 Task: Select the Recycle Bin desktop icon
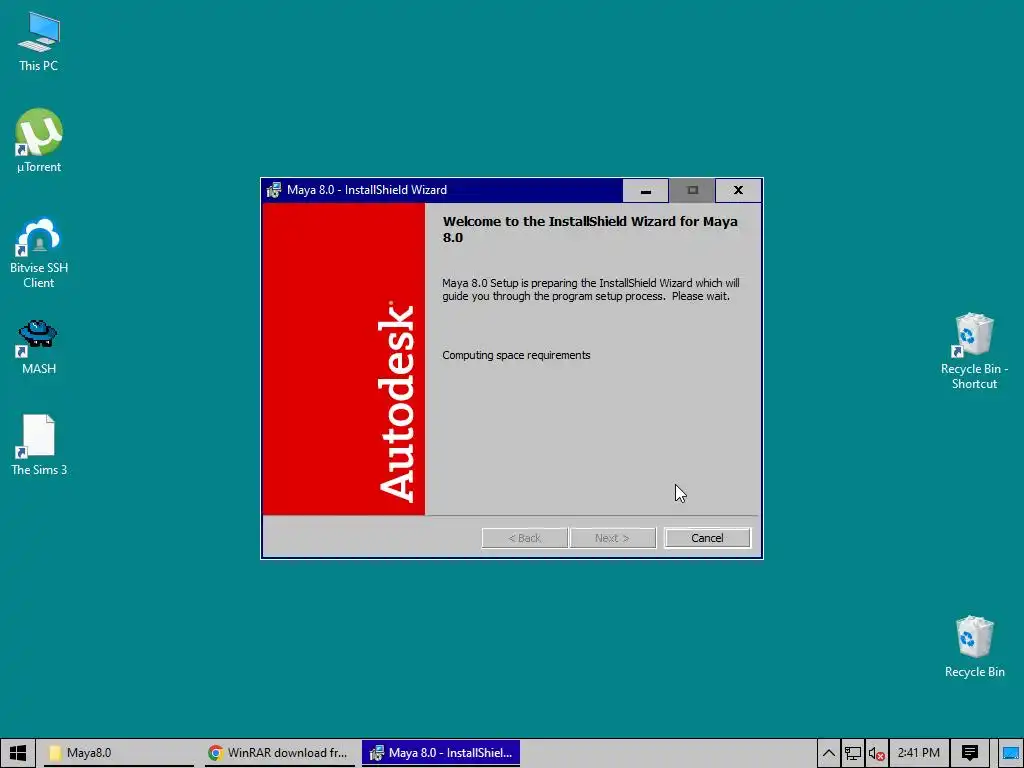pyautogui.click(x=974, y=647)
